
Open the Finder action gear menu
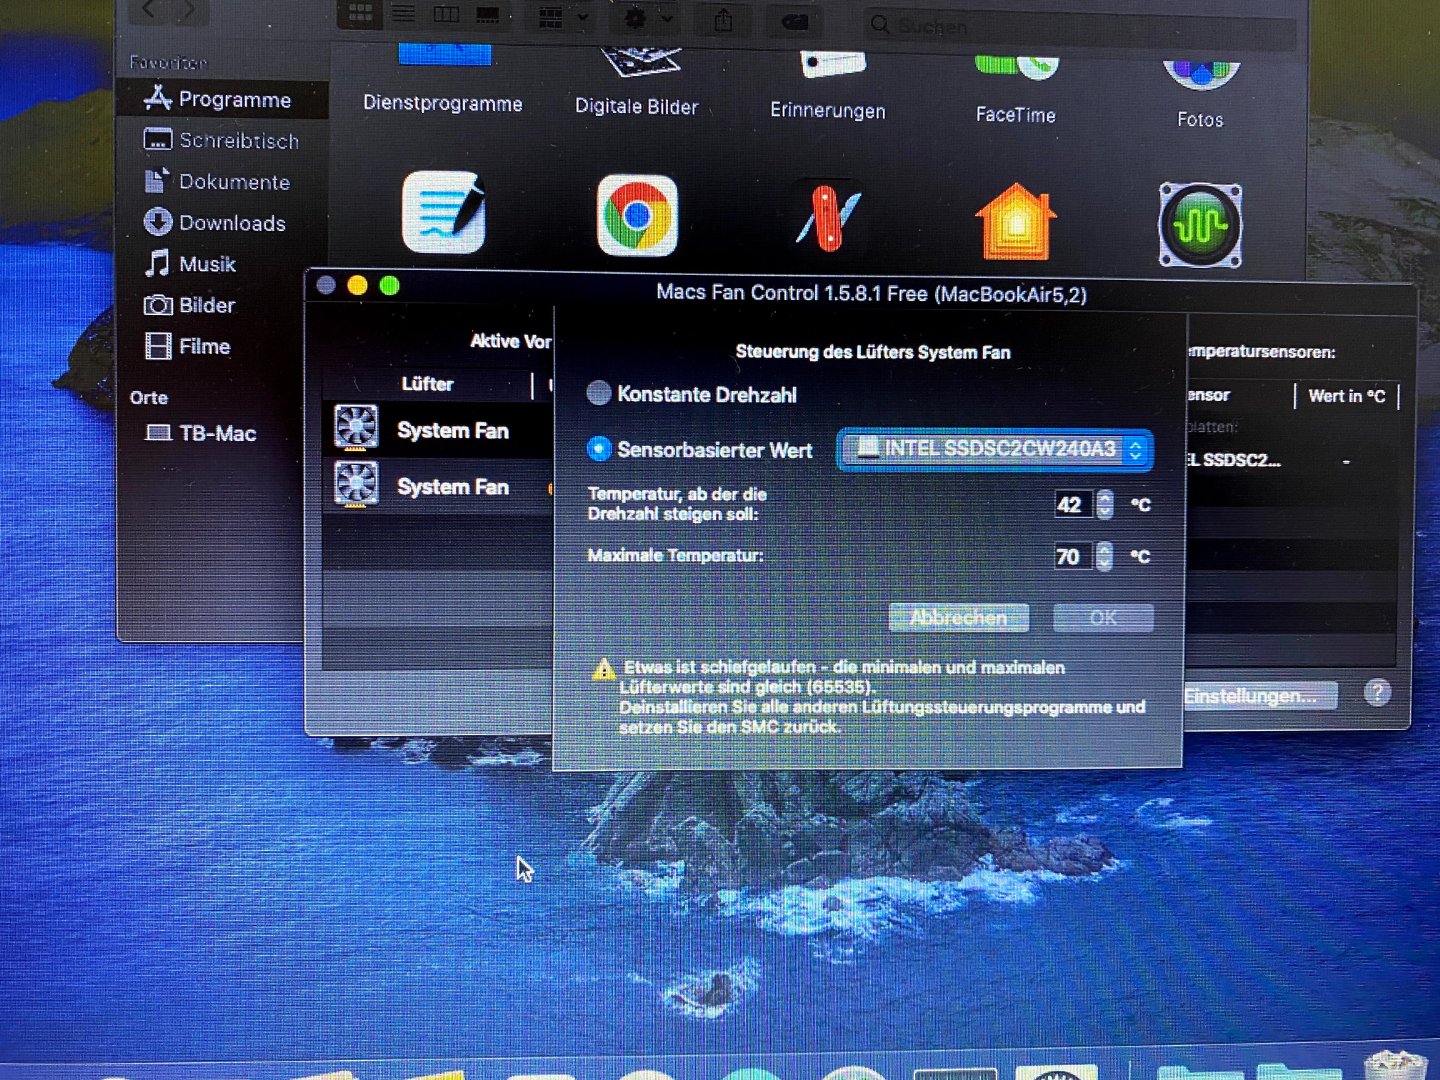[x=646, y=18]
